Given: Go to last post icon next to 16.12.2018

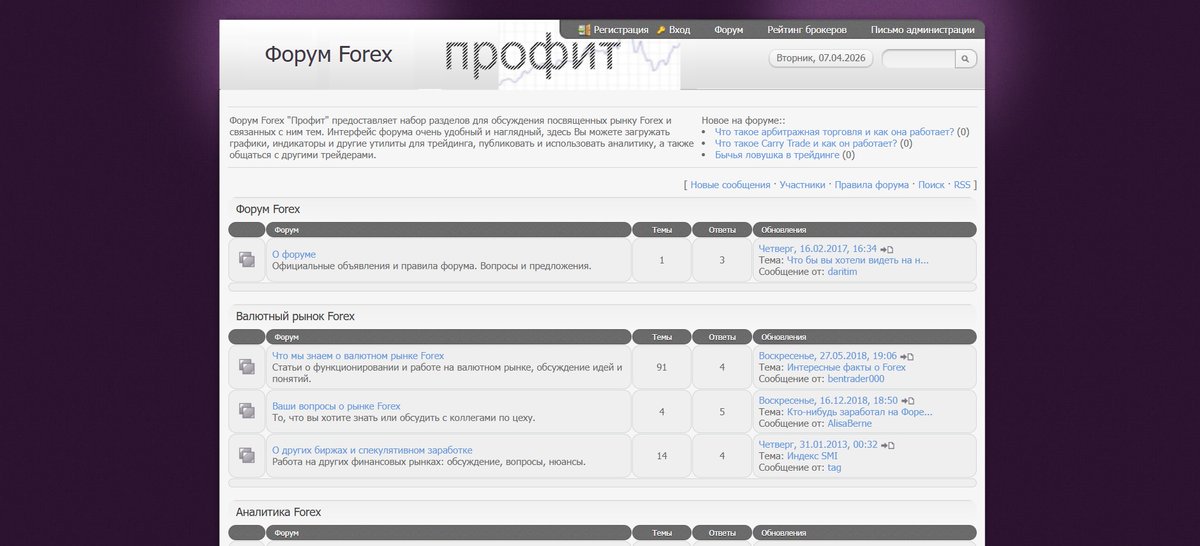Looking at the screenshot, I should [908, 401].
